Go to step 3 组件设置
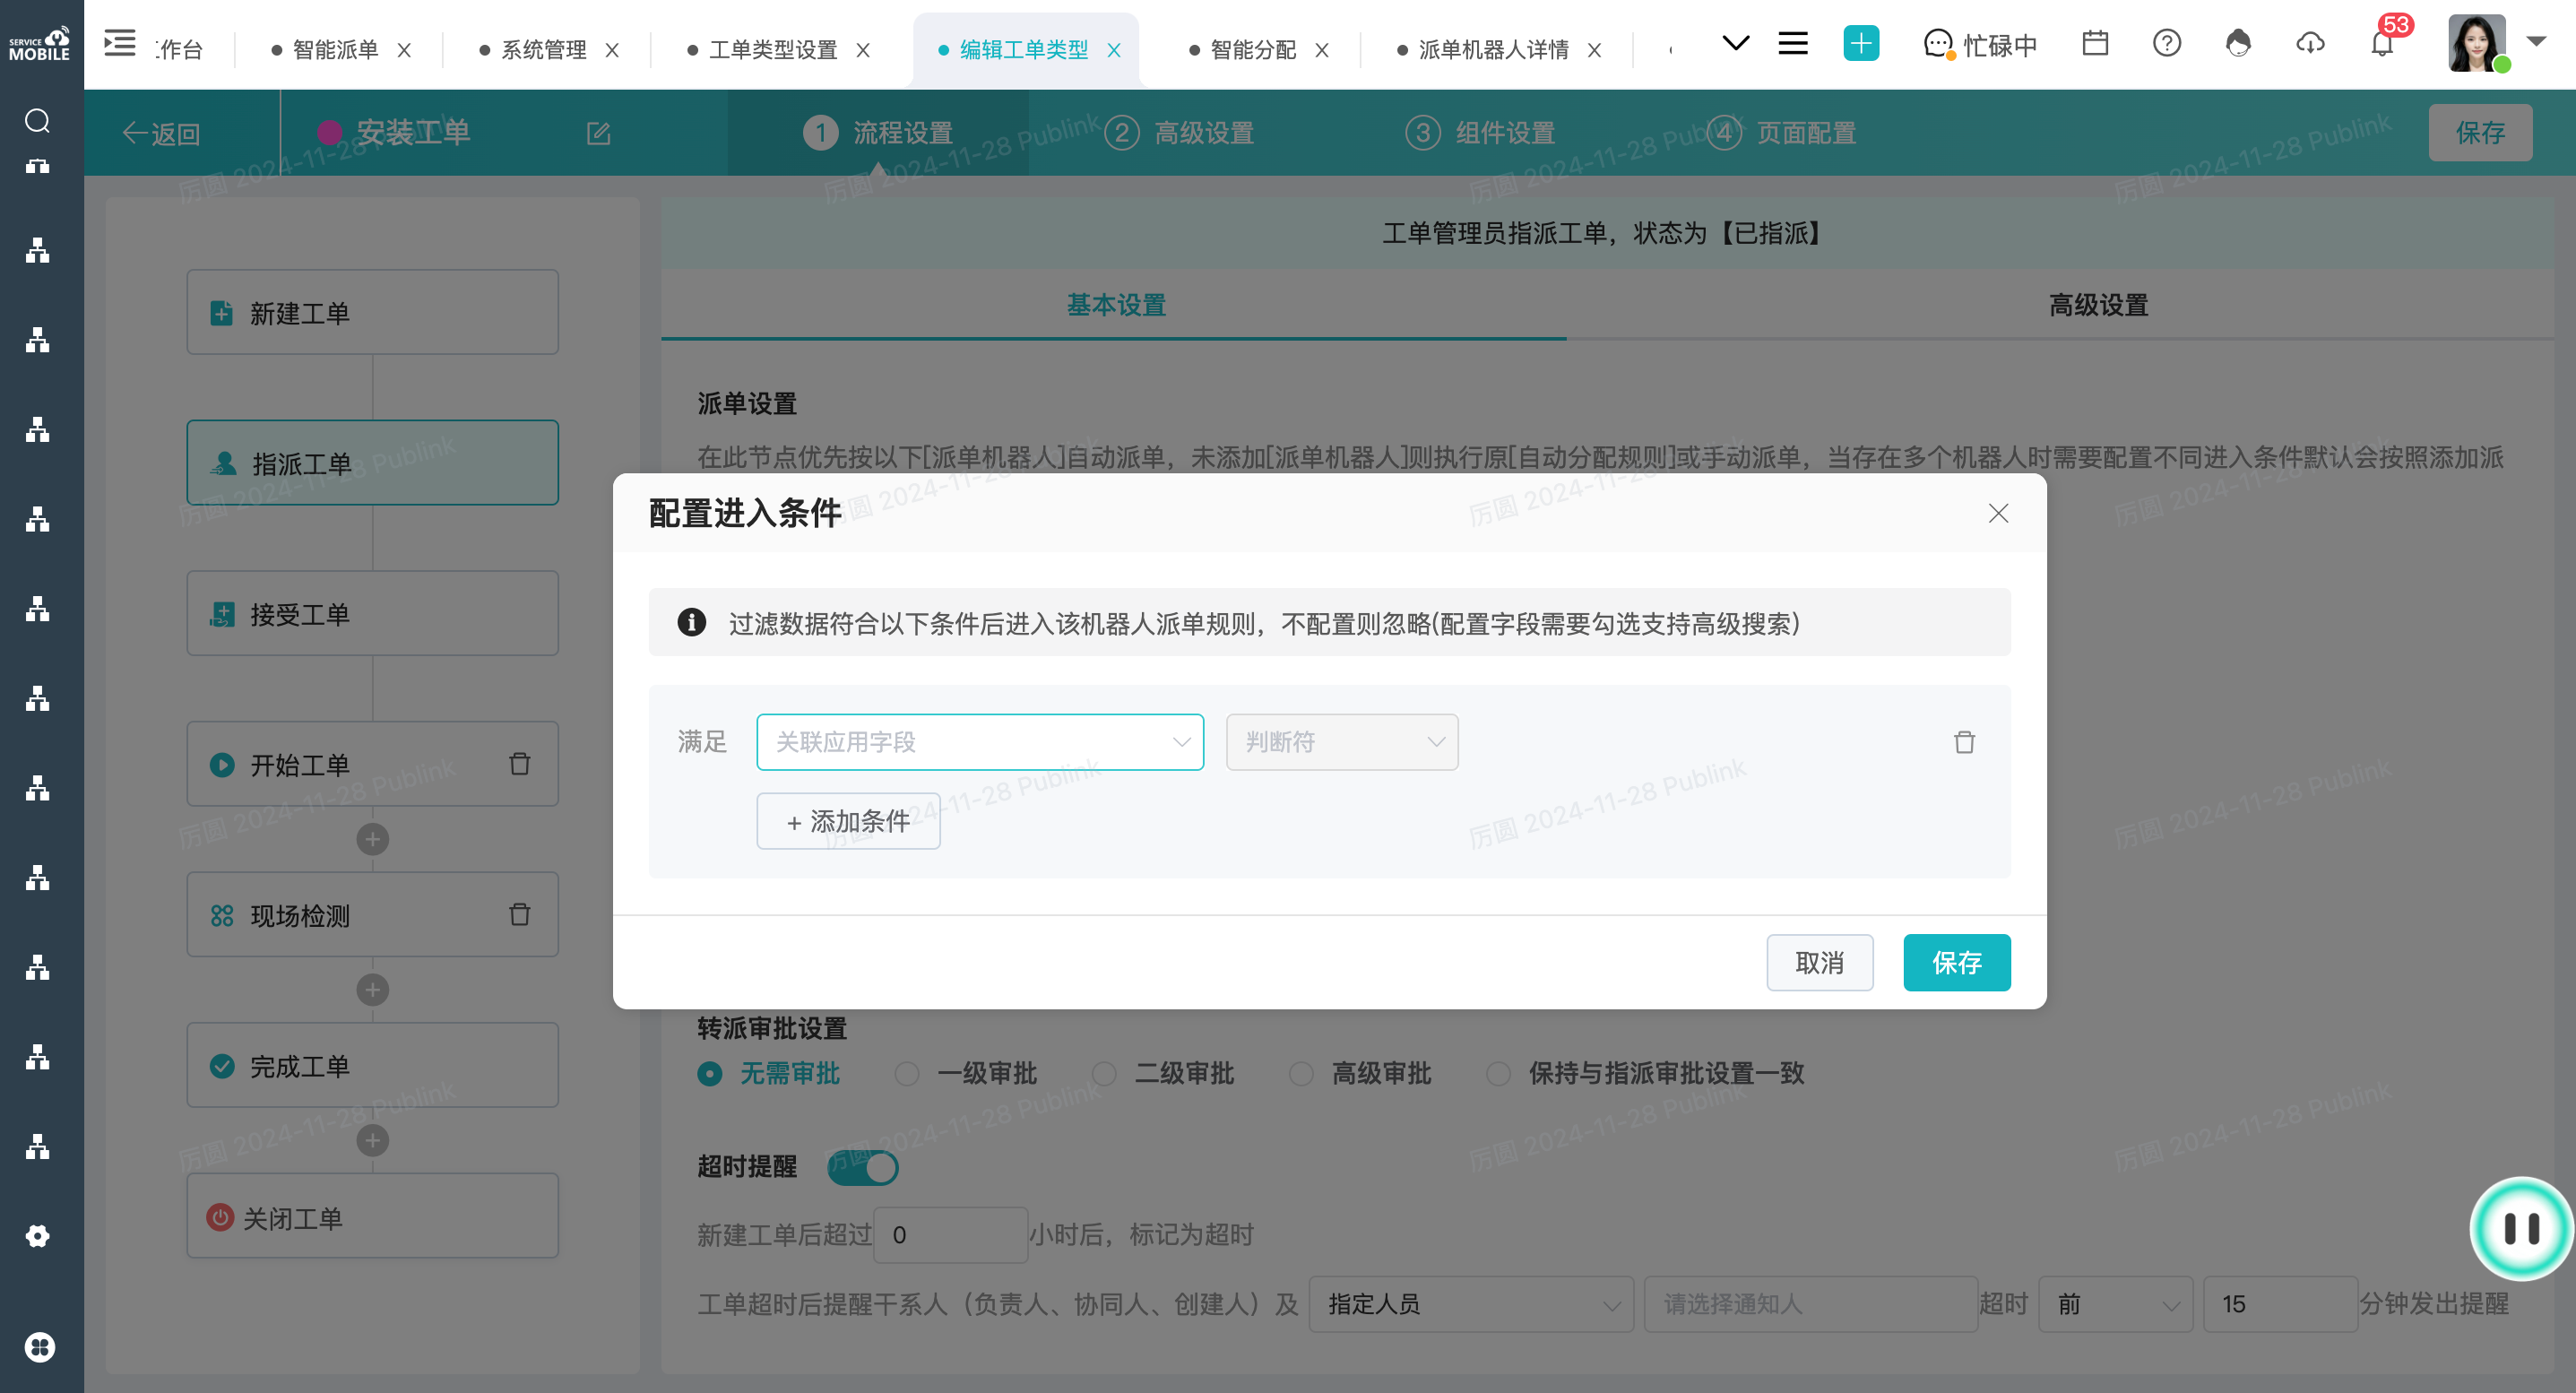Viewport: 2576px width, 1393px height. 1480,133
